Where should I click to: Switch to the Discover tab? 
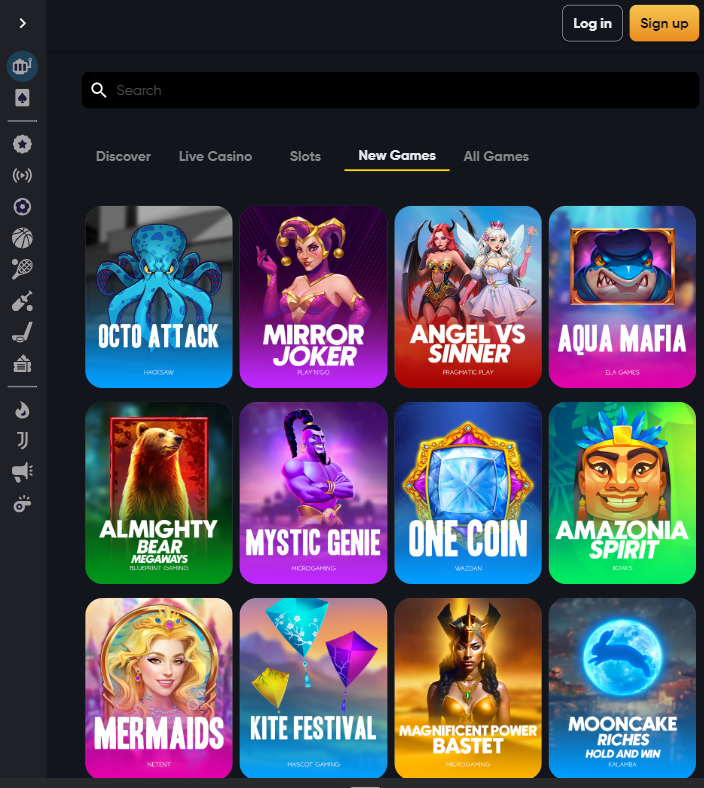coord(123,156)
